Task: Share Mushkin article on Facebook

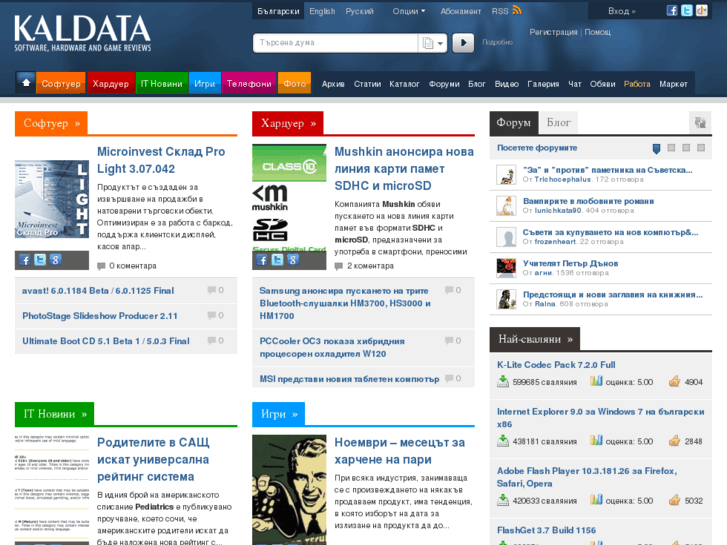Action: [262, 260]
